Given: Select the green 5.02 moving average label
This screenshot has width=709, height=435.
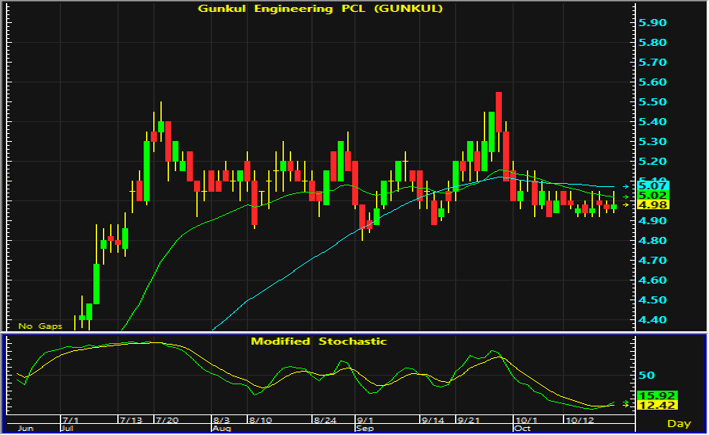Looking at the screenshot, I should coord(653,196).
